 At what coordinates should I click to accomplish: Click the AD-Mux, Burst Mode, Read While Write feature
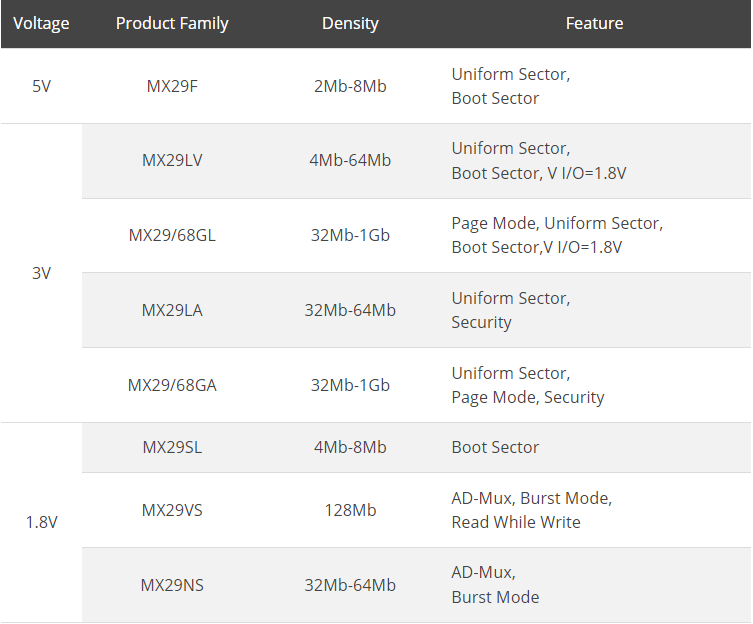[x=531, y=510]
